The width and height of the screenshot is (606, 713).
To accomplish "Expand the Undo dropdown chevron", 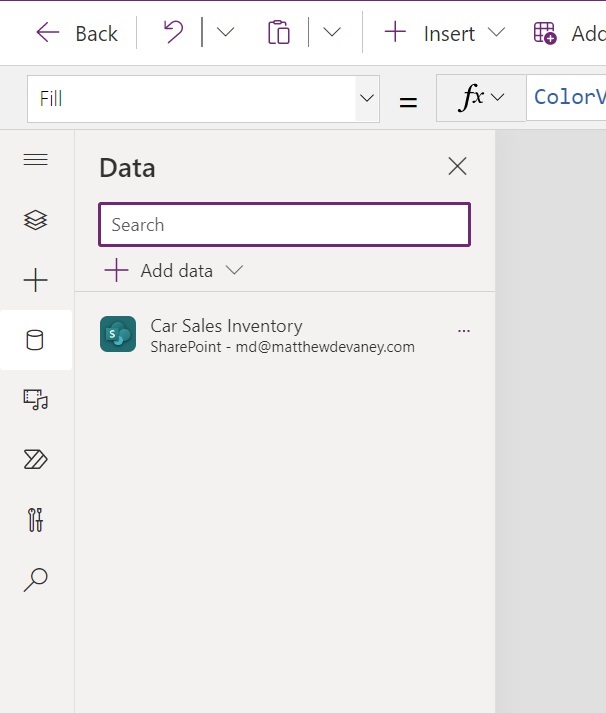I will 226,32.
